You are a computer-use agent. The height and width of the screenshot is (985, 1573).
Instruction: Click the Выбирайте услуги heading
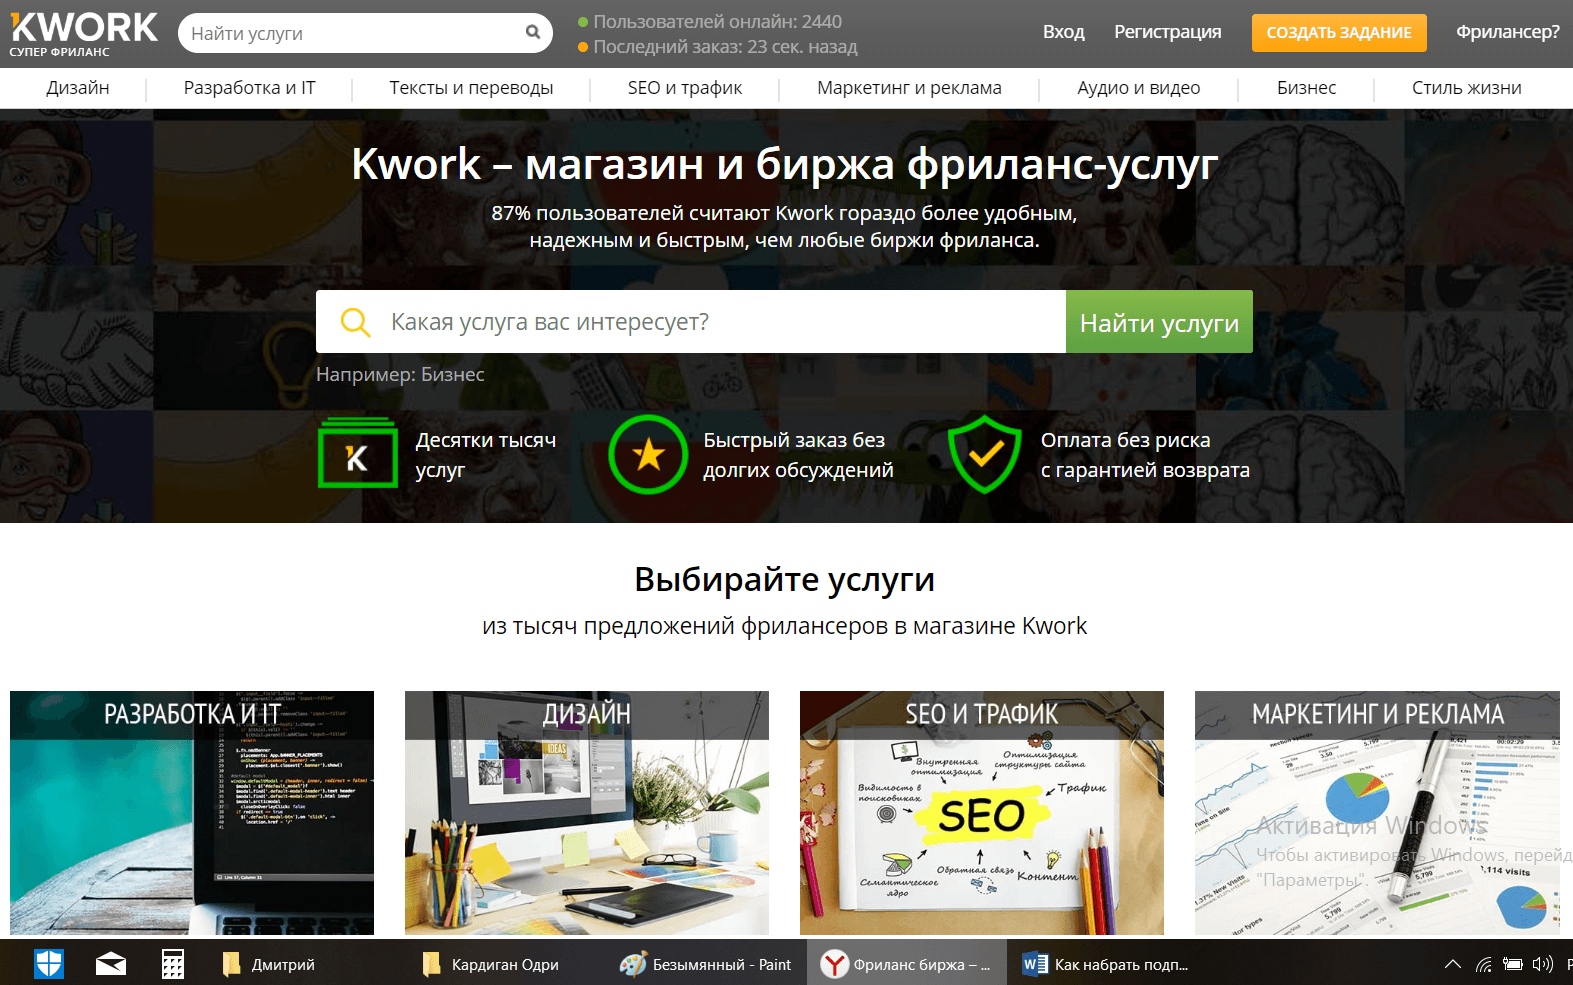click(x=785, y=579)
